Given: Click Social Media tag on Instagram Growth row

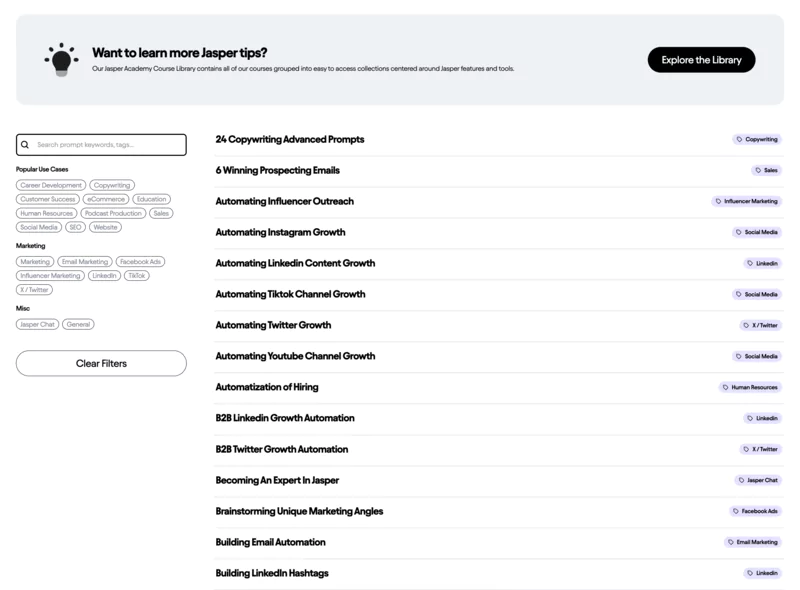Looking at the screenshot, I should click(x=756, y=232).
